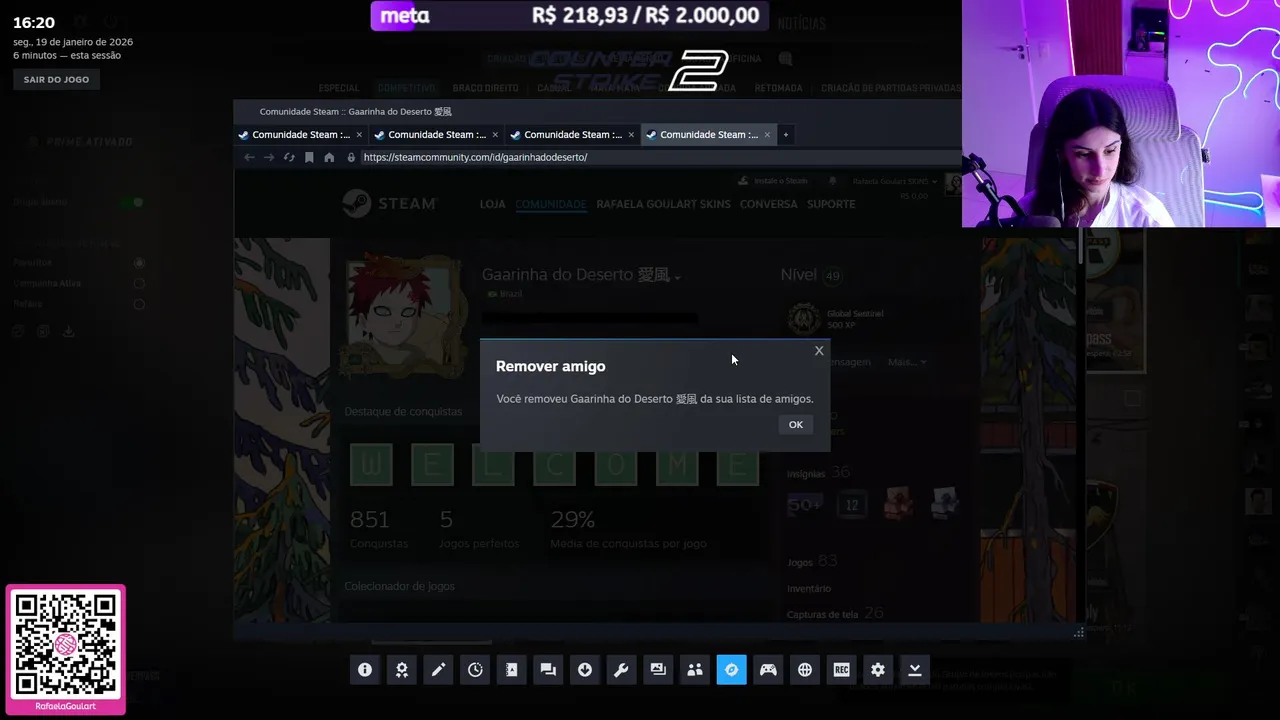1280x720 pixels.
Task: Click the 851 Conquistas stat
Action: (378, 529)
